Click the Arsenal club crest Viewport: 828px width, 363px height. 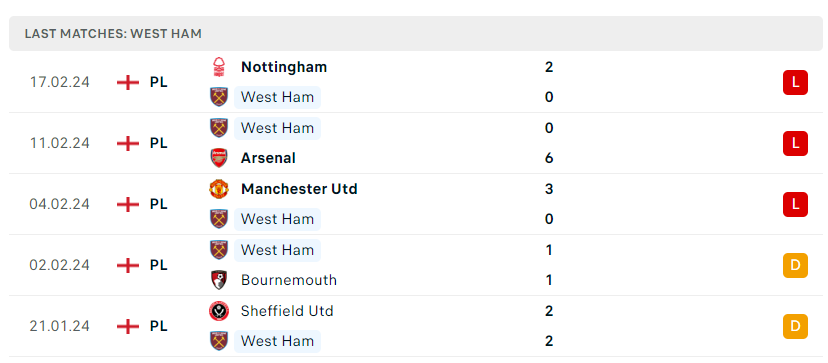219,158
